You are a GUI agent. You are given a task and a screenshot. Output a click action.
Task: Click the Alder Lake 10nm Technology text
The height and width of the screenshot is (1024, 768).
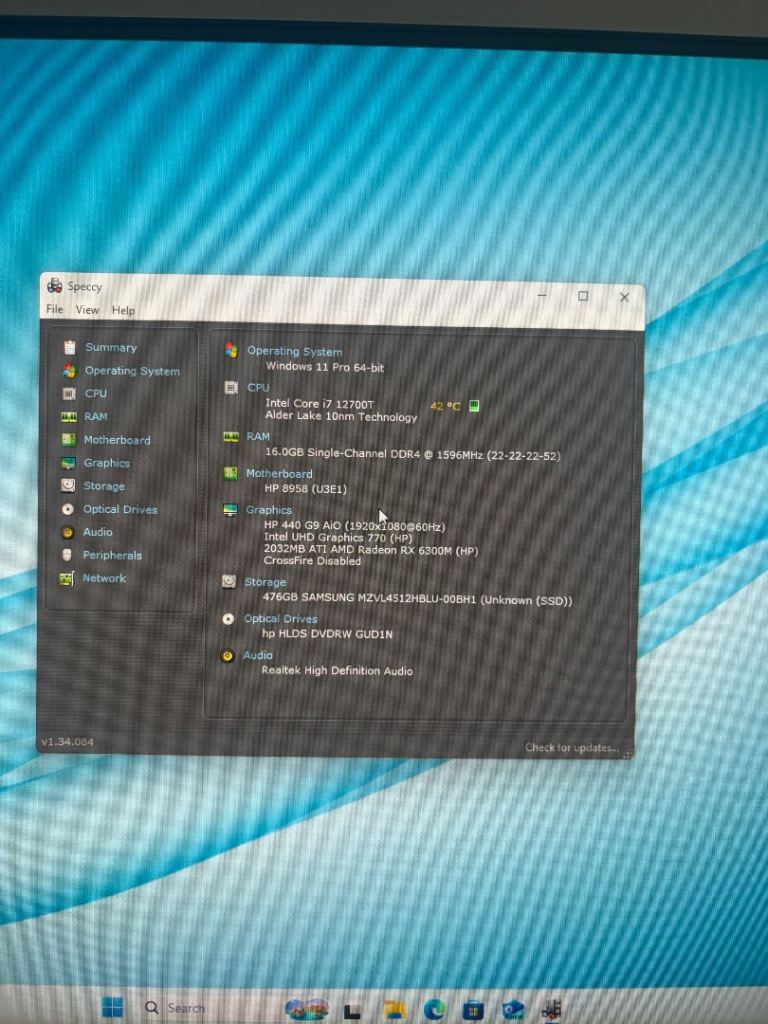click(x=341, y=417)
